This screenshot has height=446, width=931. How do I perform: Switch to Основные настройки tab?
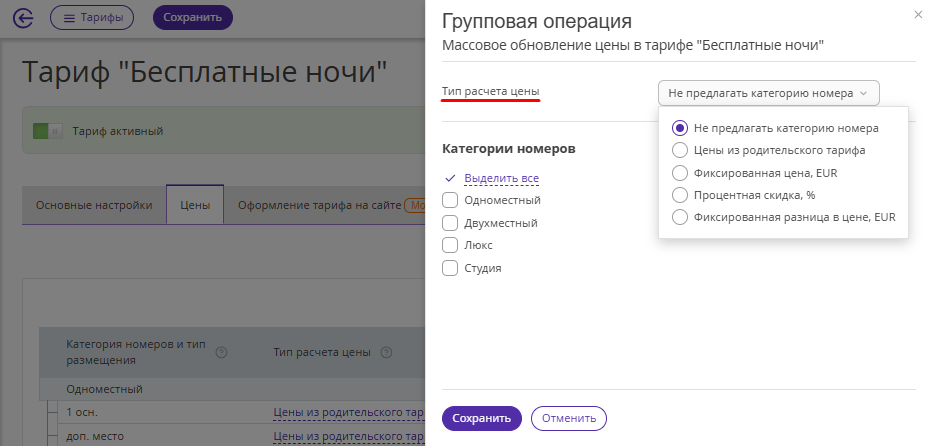pos(94,205)
